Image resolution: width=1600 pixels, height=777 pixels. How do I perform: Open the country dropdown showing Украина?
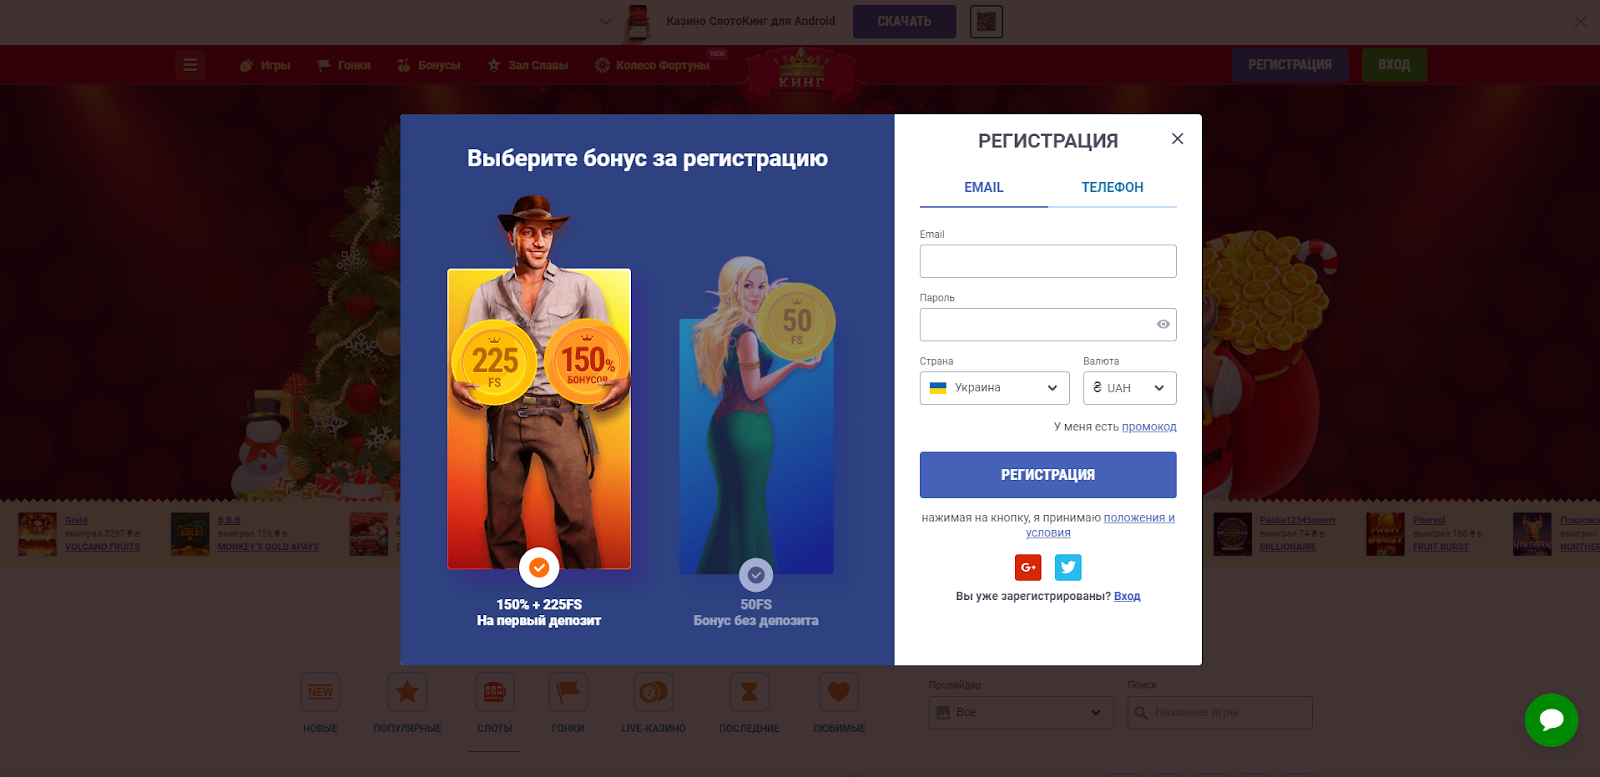point(994,388)
